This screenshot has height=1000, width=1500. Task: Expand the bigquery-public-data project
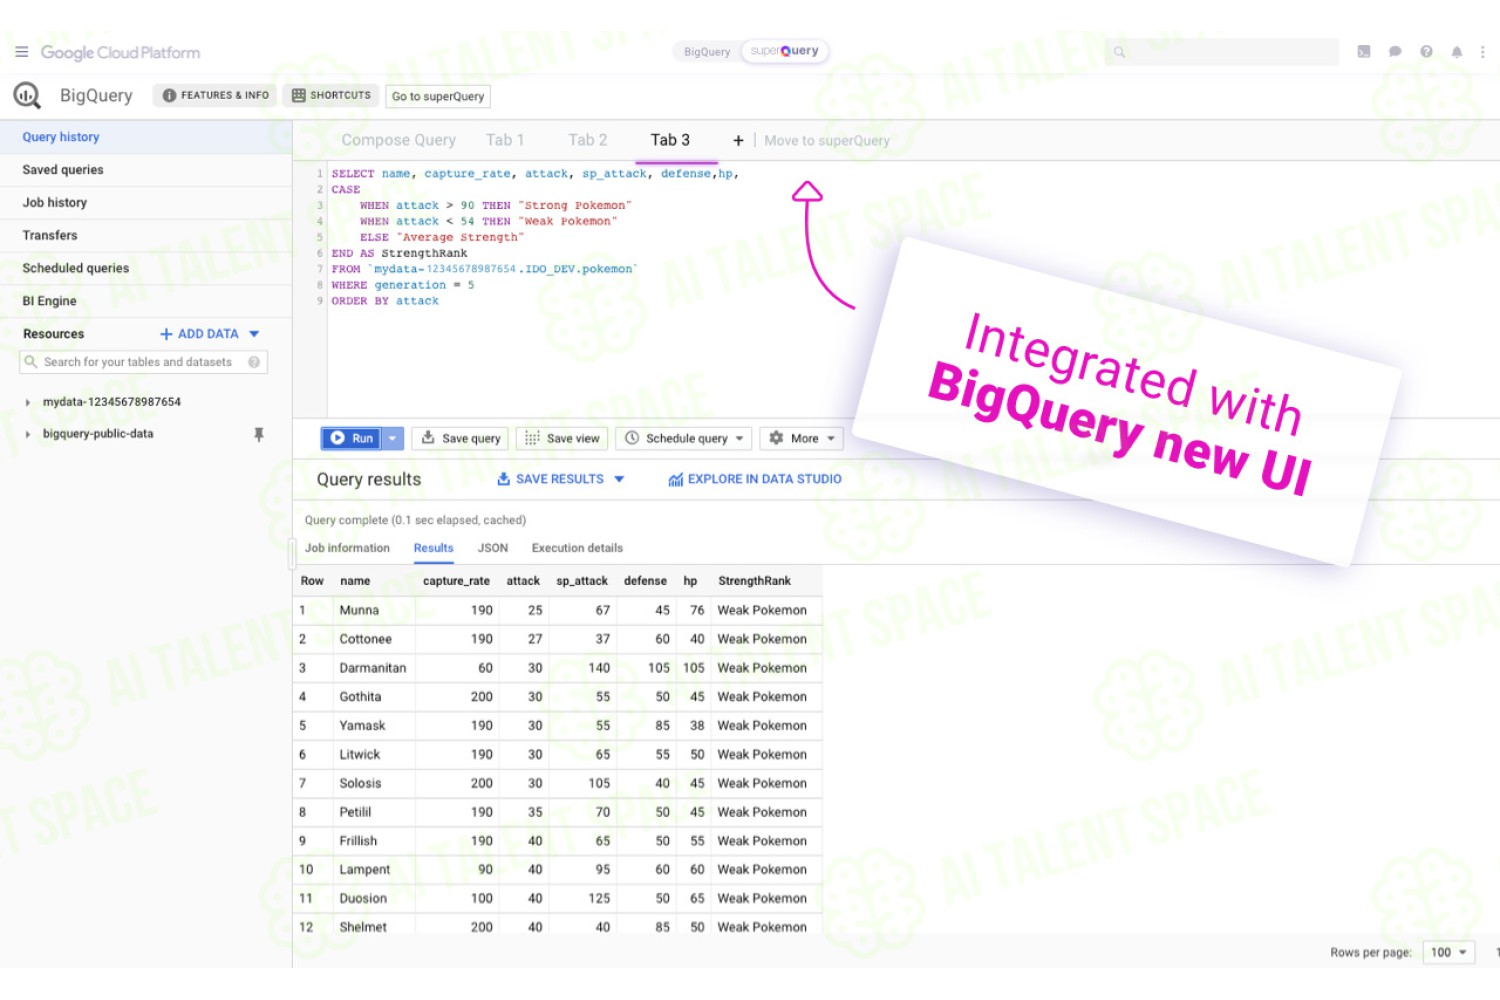point(28,434)
